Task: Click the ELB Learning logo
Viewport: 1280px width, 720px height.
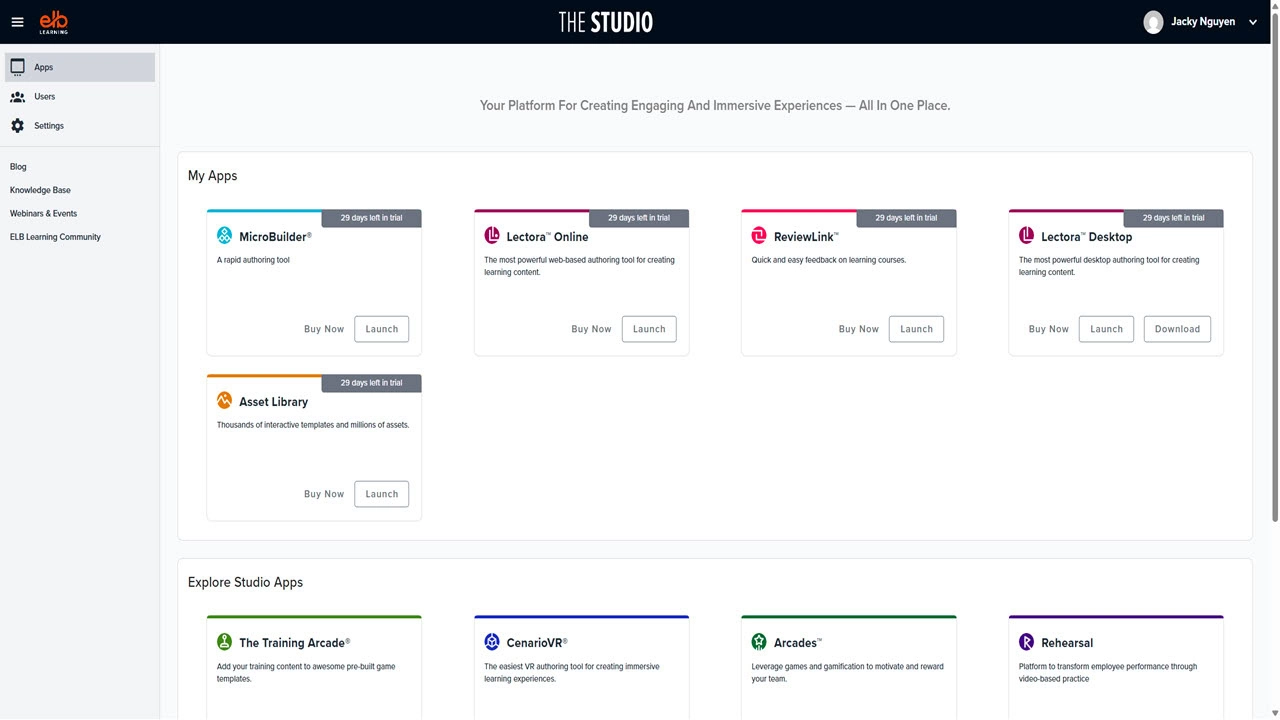Action: pos(54,22)
